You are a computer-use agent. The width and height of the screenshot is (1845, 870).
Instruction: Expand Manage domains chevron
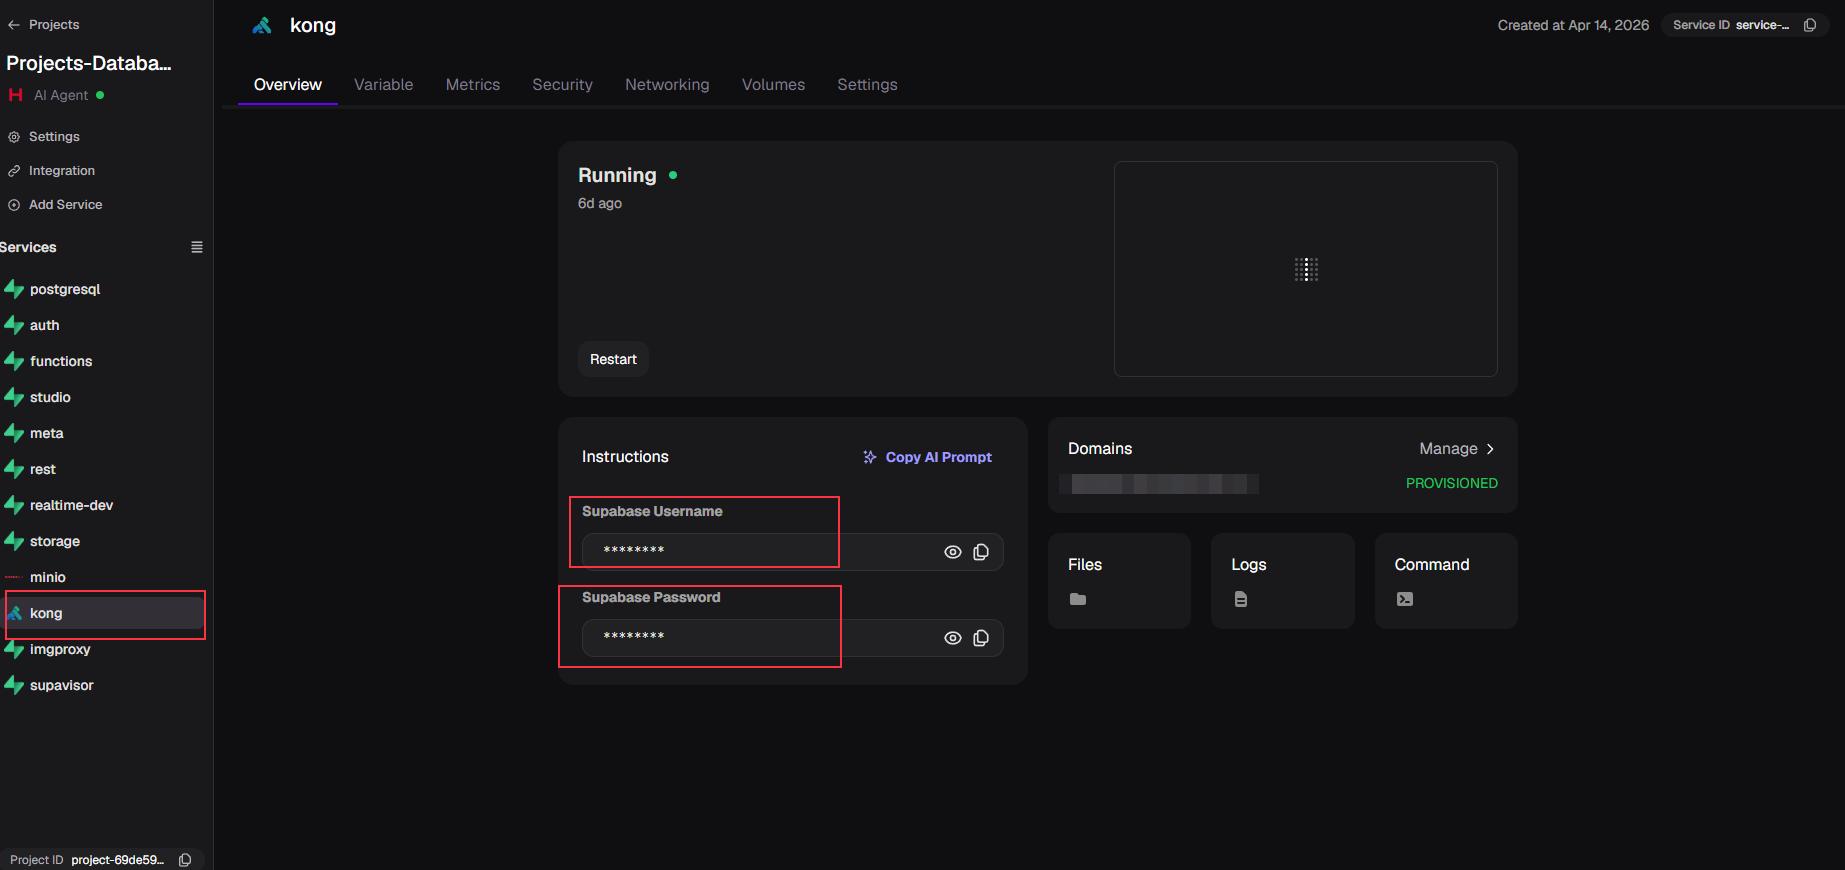coord(1490,449)
